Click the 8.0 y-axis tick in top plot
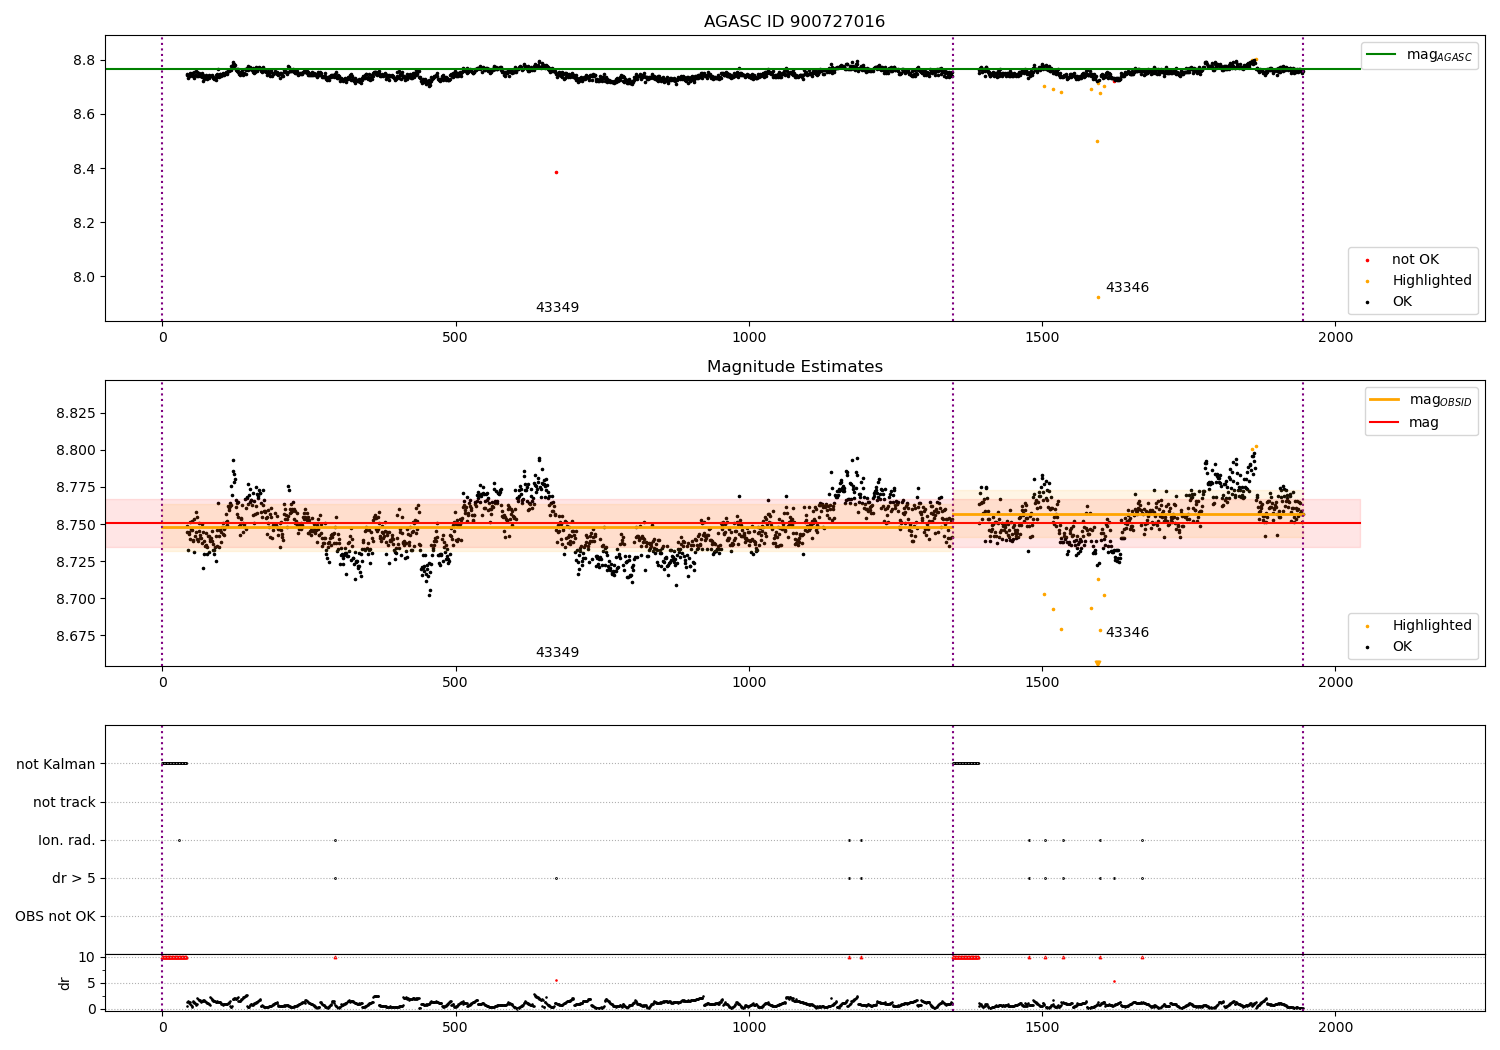This screenshot has width=1500, height=1050. point(85,278)
